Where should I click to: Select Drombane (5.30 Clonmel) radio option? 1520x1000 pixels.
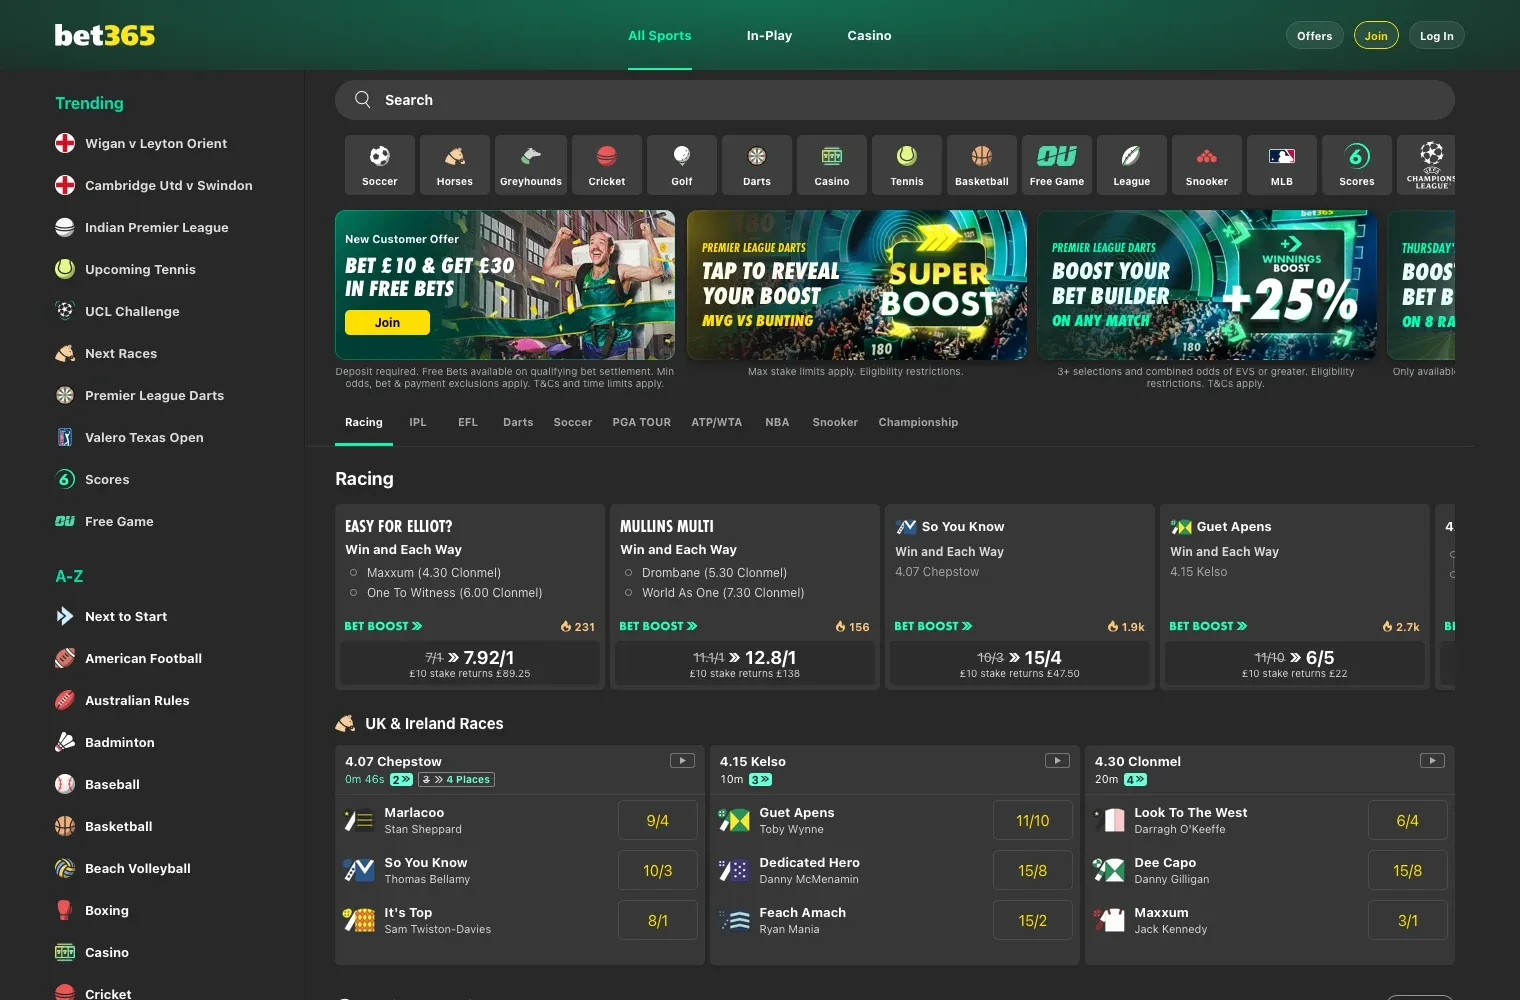pyautogui.click(x=629, y=573)
